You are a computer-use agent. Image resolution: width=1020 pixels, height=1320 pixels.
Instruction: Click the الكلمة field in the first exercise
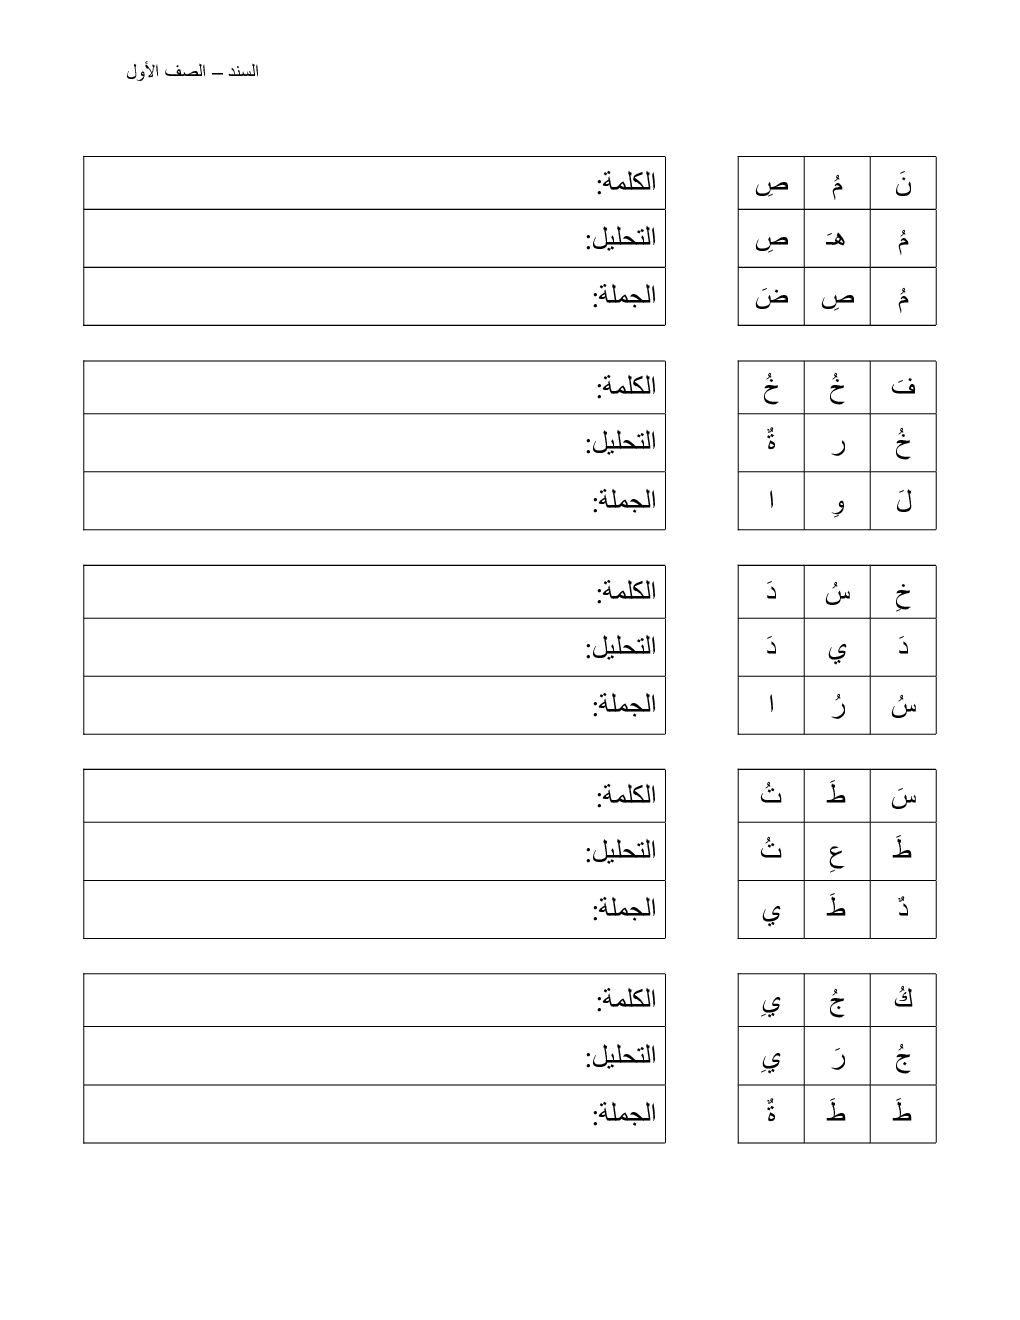tap(374, 183)
